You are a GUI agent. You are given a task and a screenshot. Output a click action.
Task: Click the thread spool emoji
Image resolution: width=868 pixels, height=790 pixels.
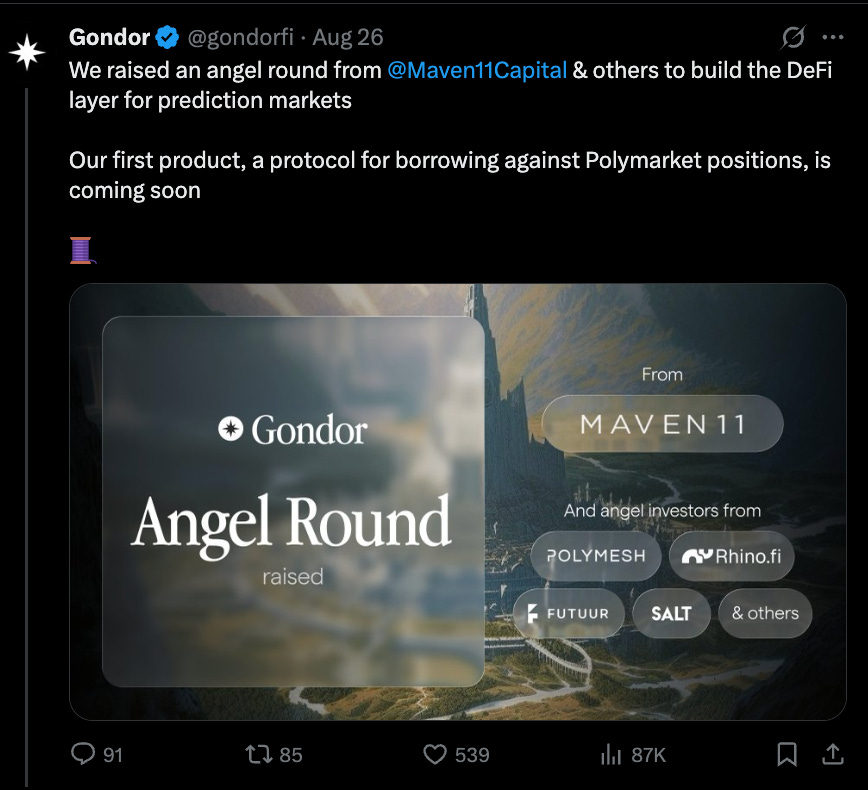pos(82,250)
